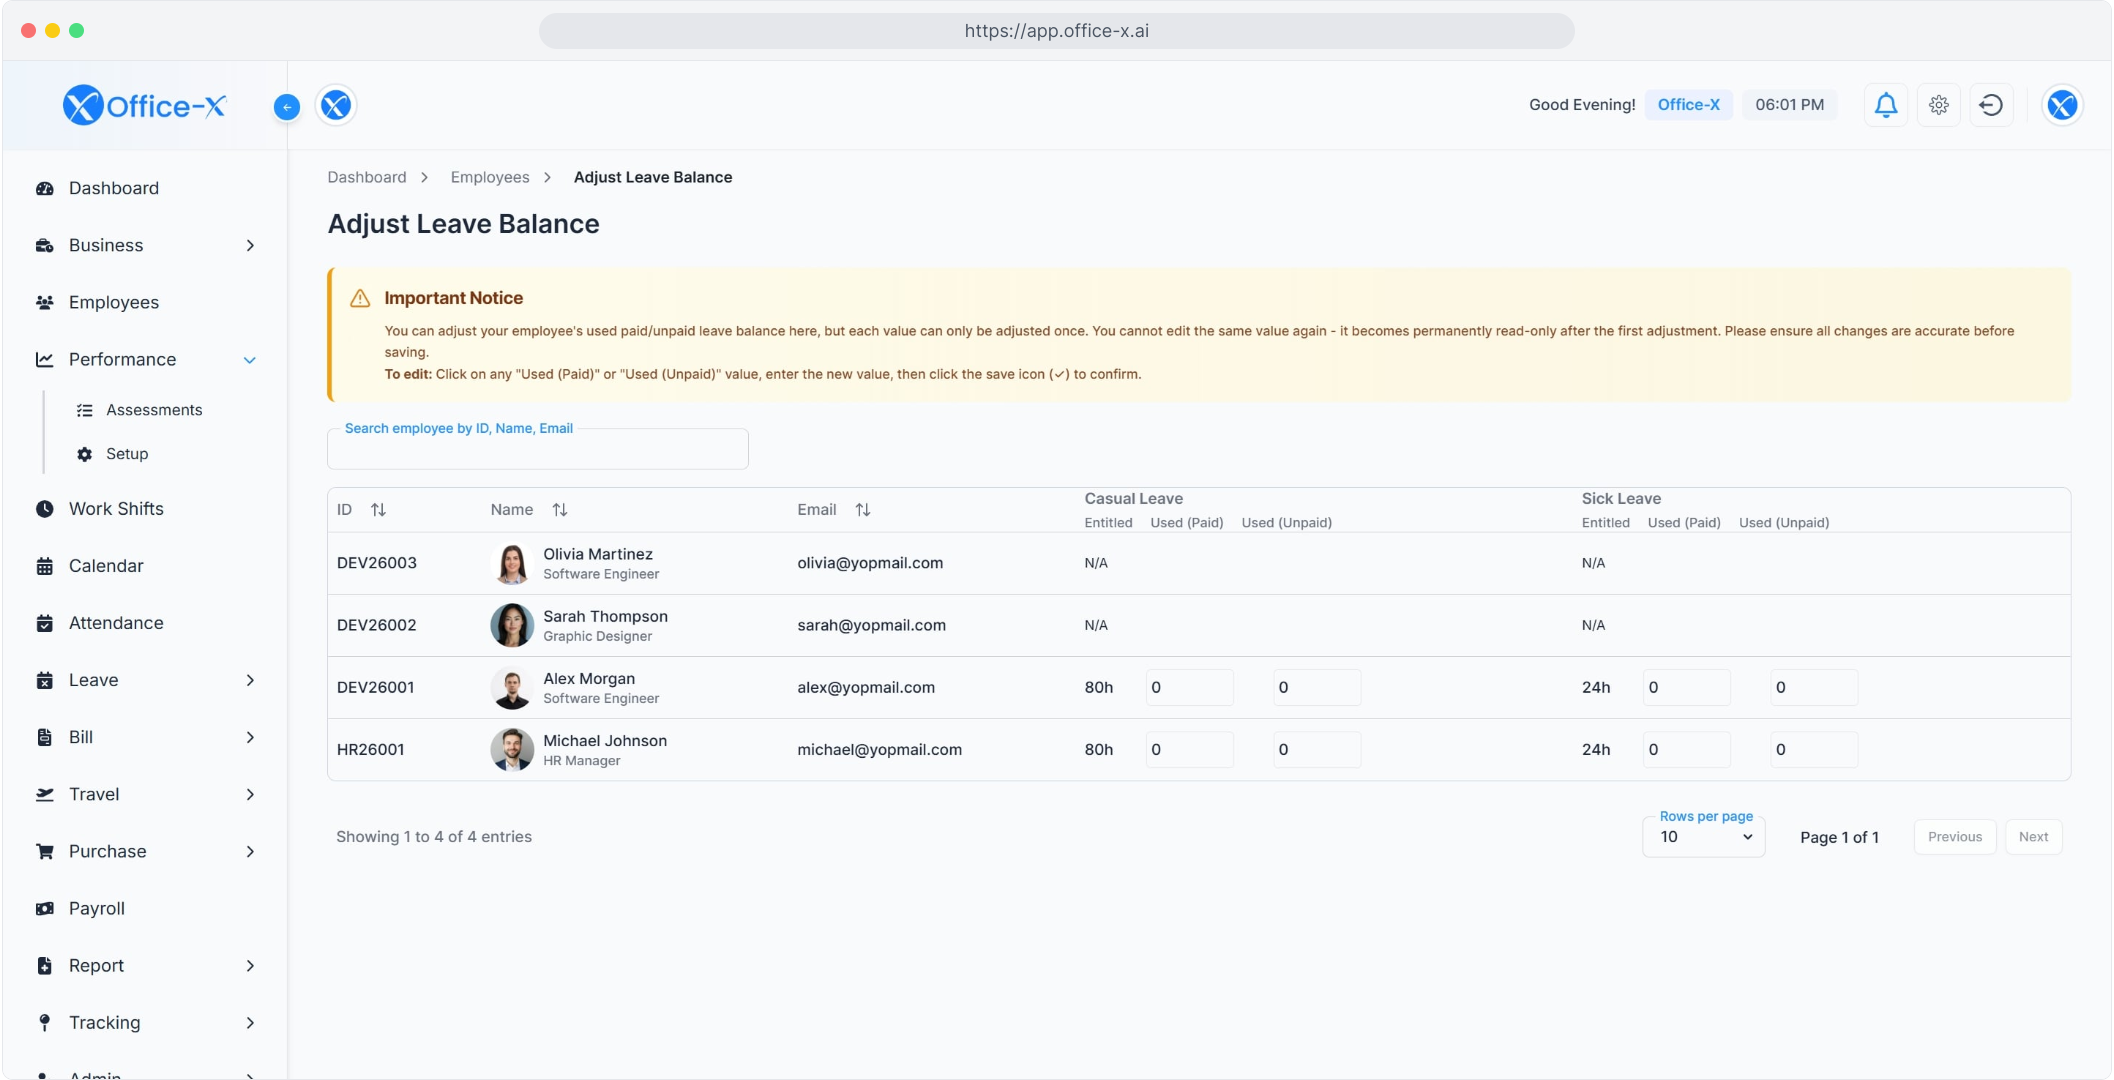Viewport: 2114px width, 1080px height.
Task: Click the Next pagination button
Action: (2033, 838)
